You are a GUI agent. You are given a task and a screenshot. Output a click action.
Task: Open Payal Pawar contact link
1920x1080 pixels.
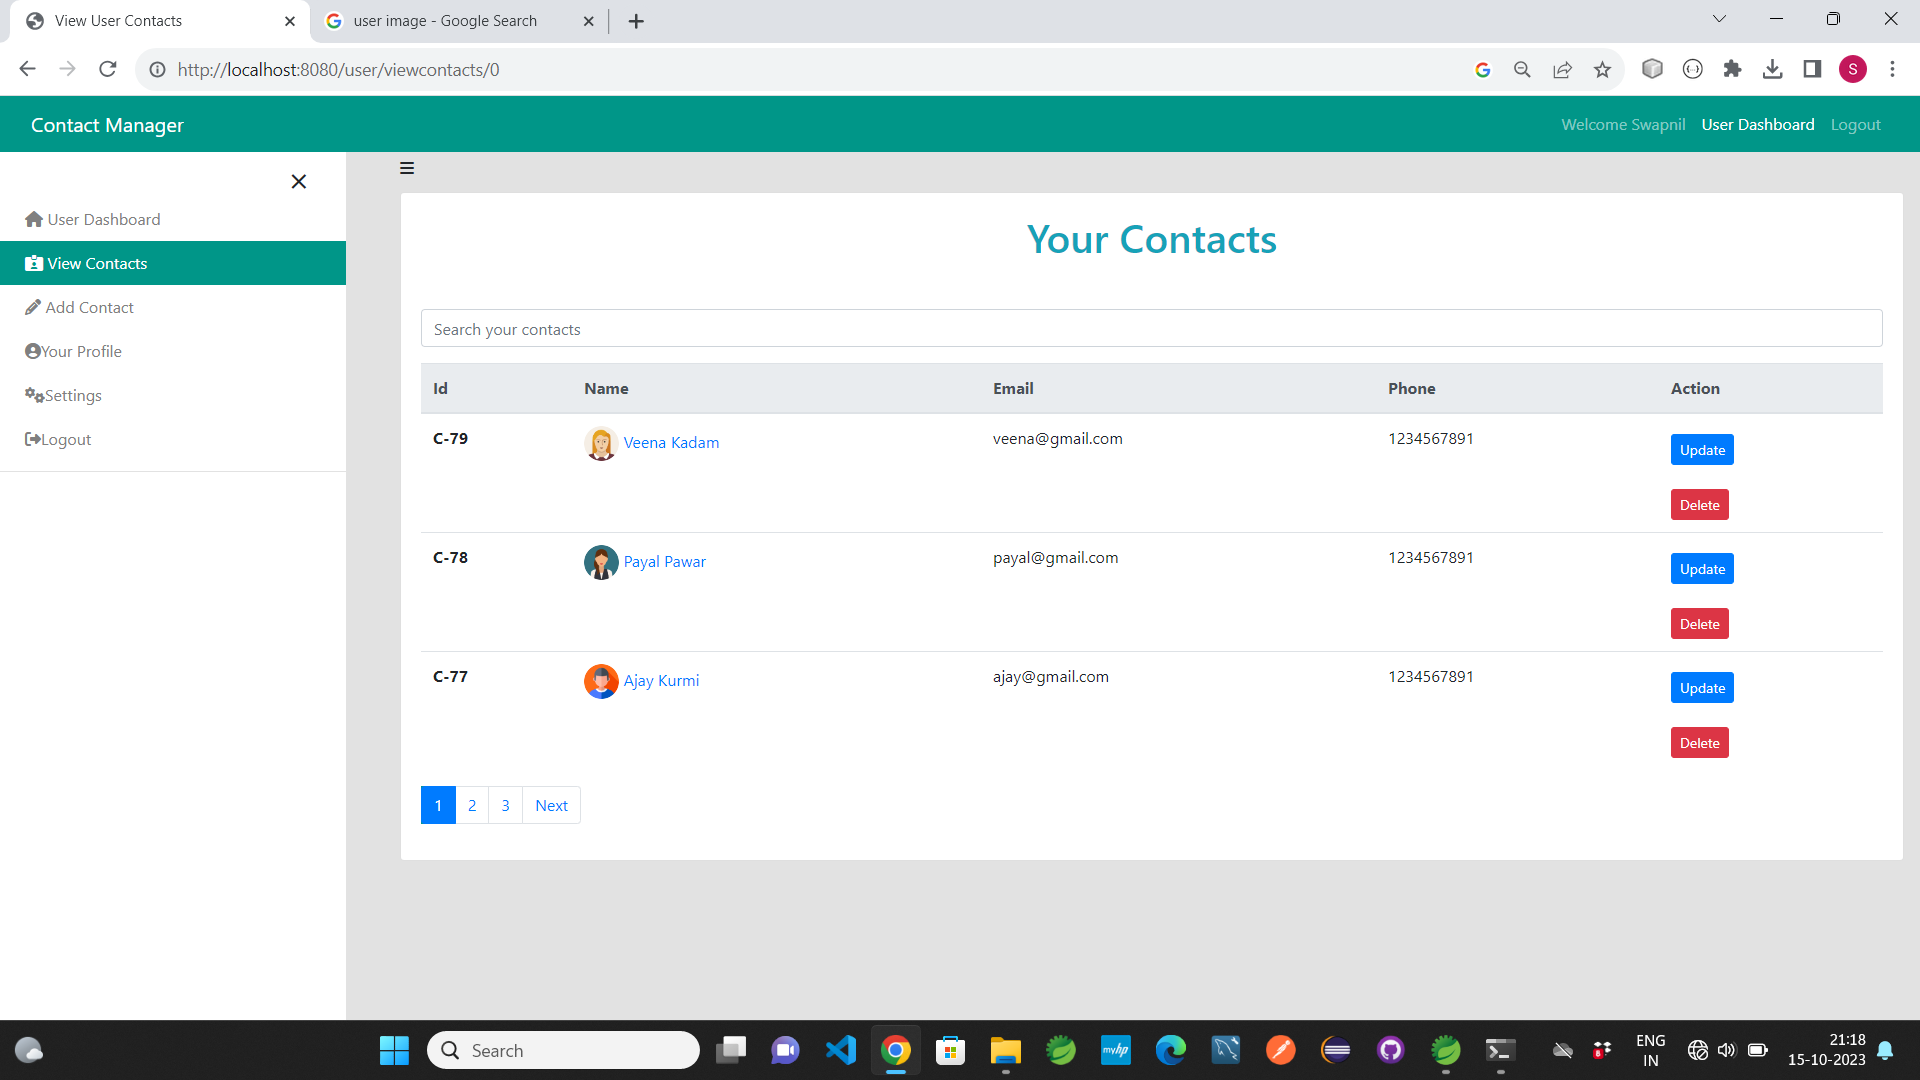point(664,561)
